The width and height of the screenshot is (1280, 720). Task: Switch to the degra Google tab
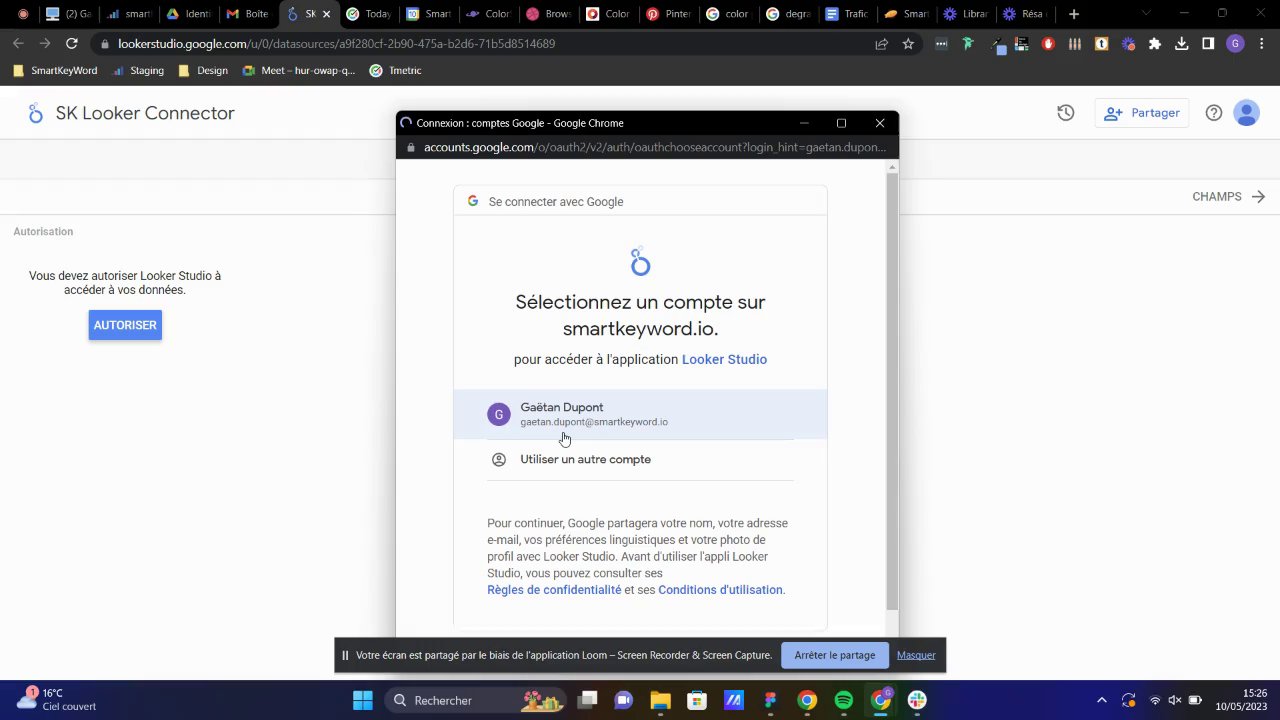(788, 14)
